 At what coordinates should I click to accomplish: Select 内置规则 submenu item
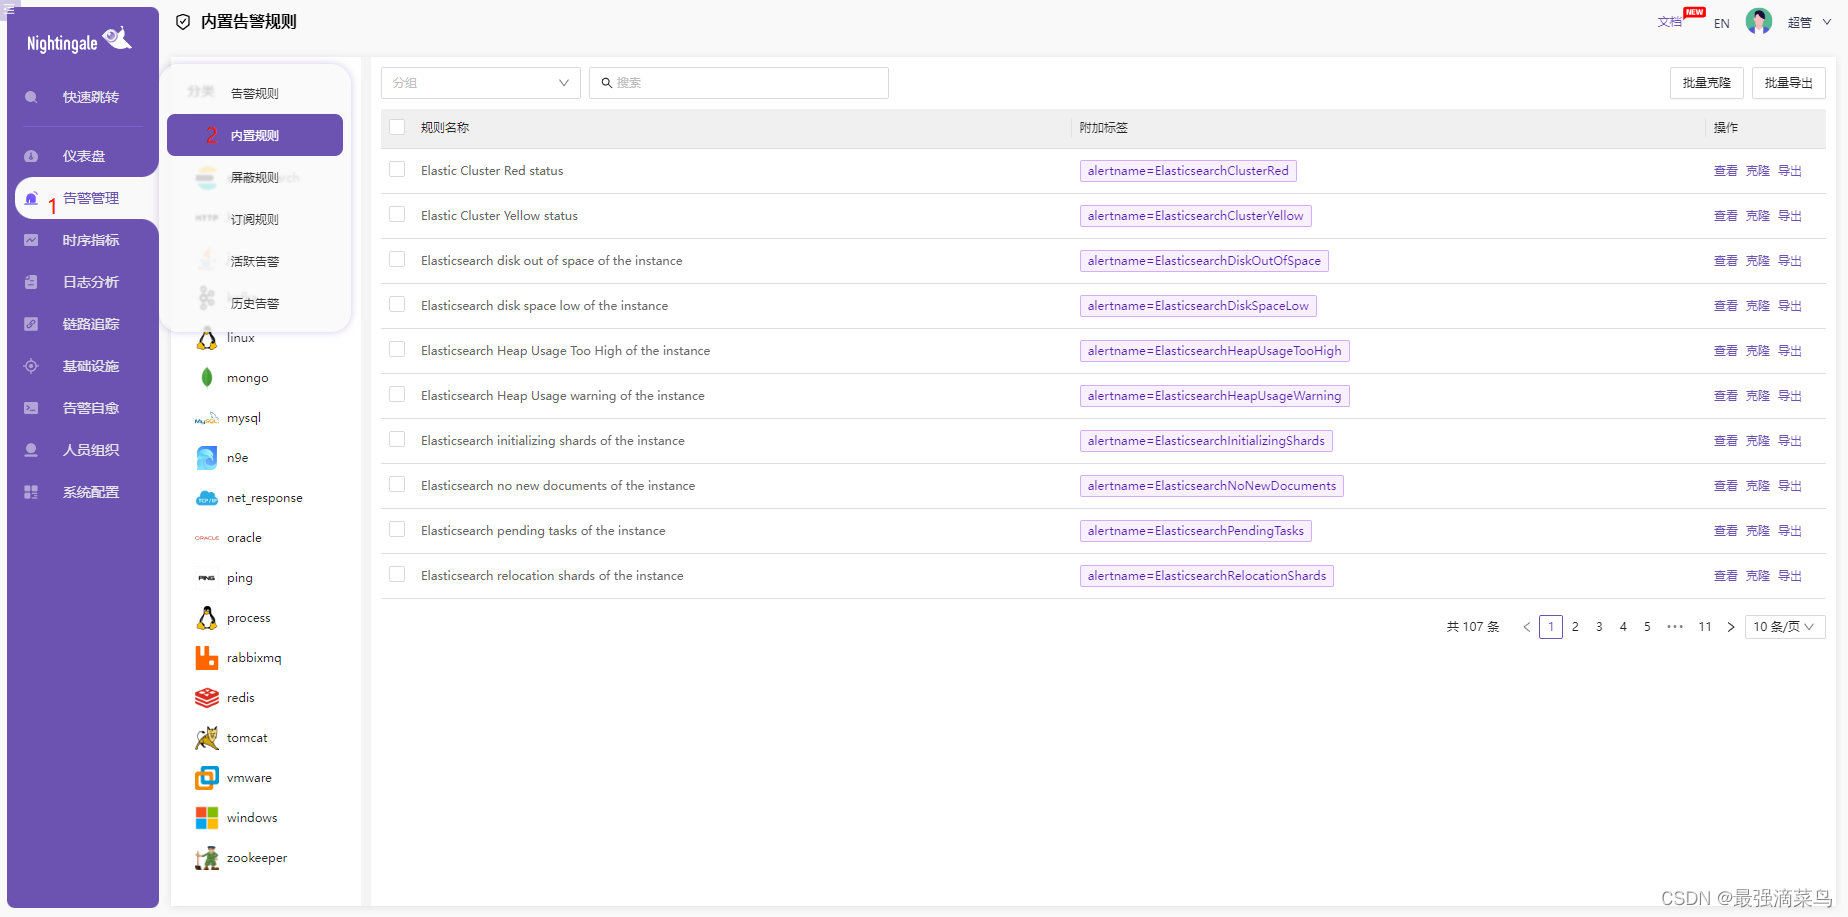(x=255, y=135)
